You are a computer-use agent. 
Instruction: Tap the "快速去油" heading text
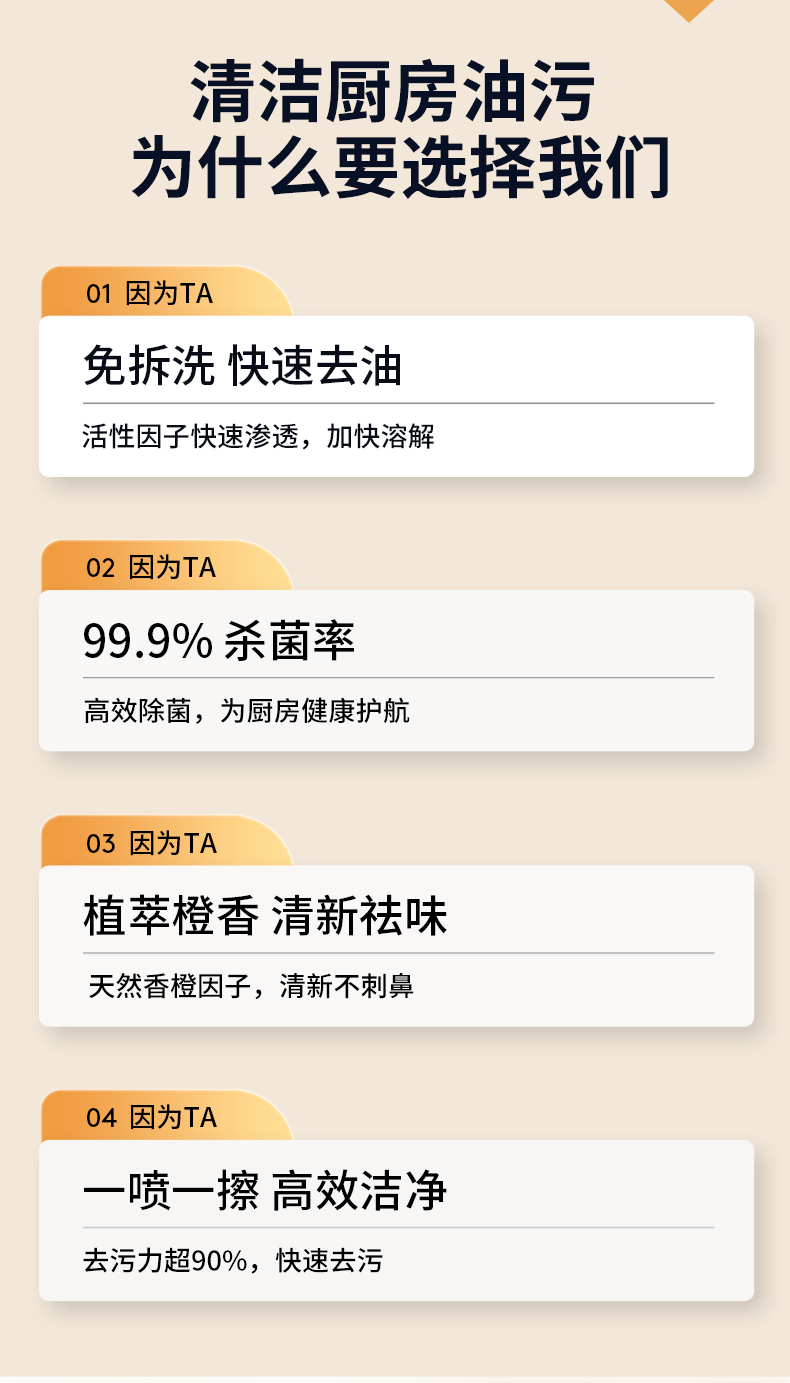315,367
